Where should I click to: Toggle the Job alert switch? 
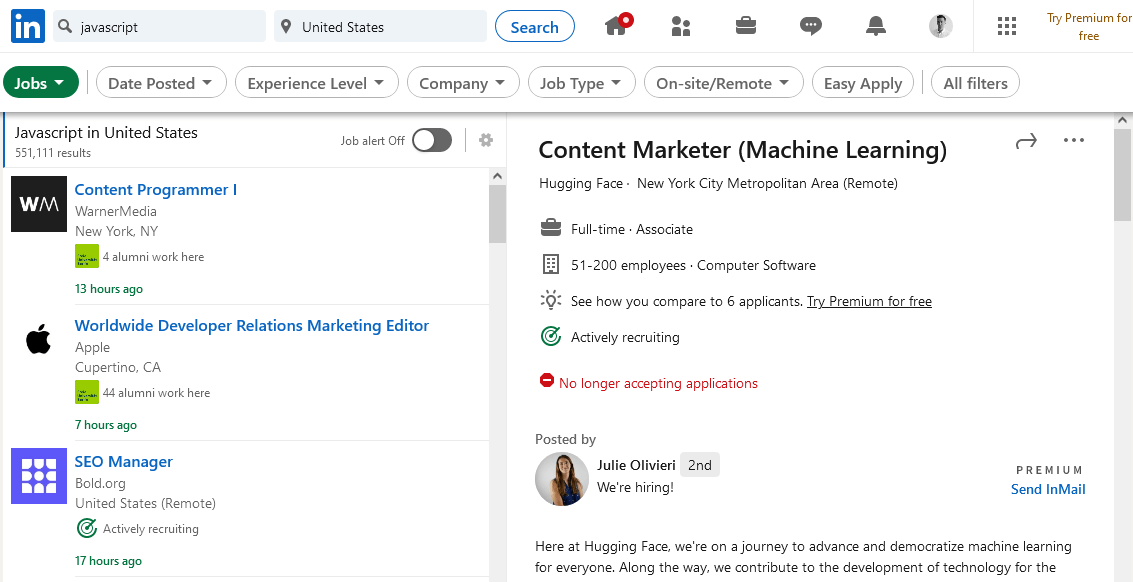(432, 140)
